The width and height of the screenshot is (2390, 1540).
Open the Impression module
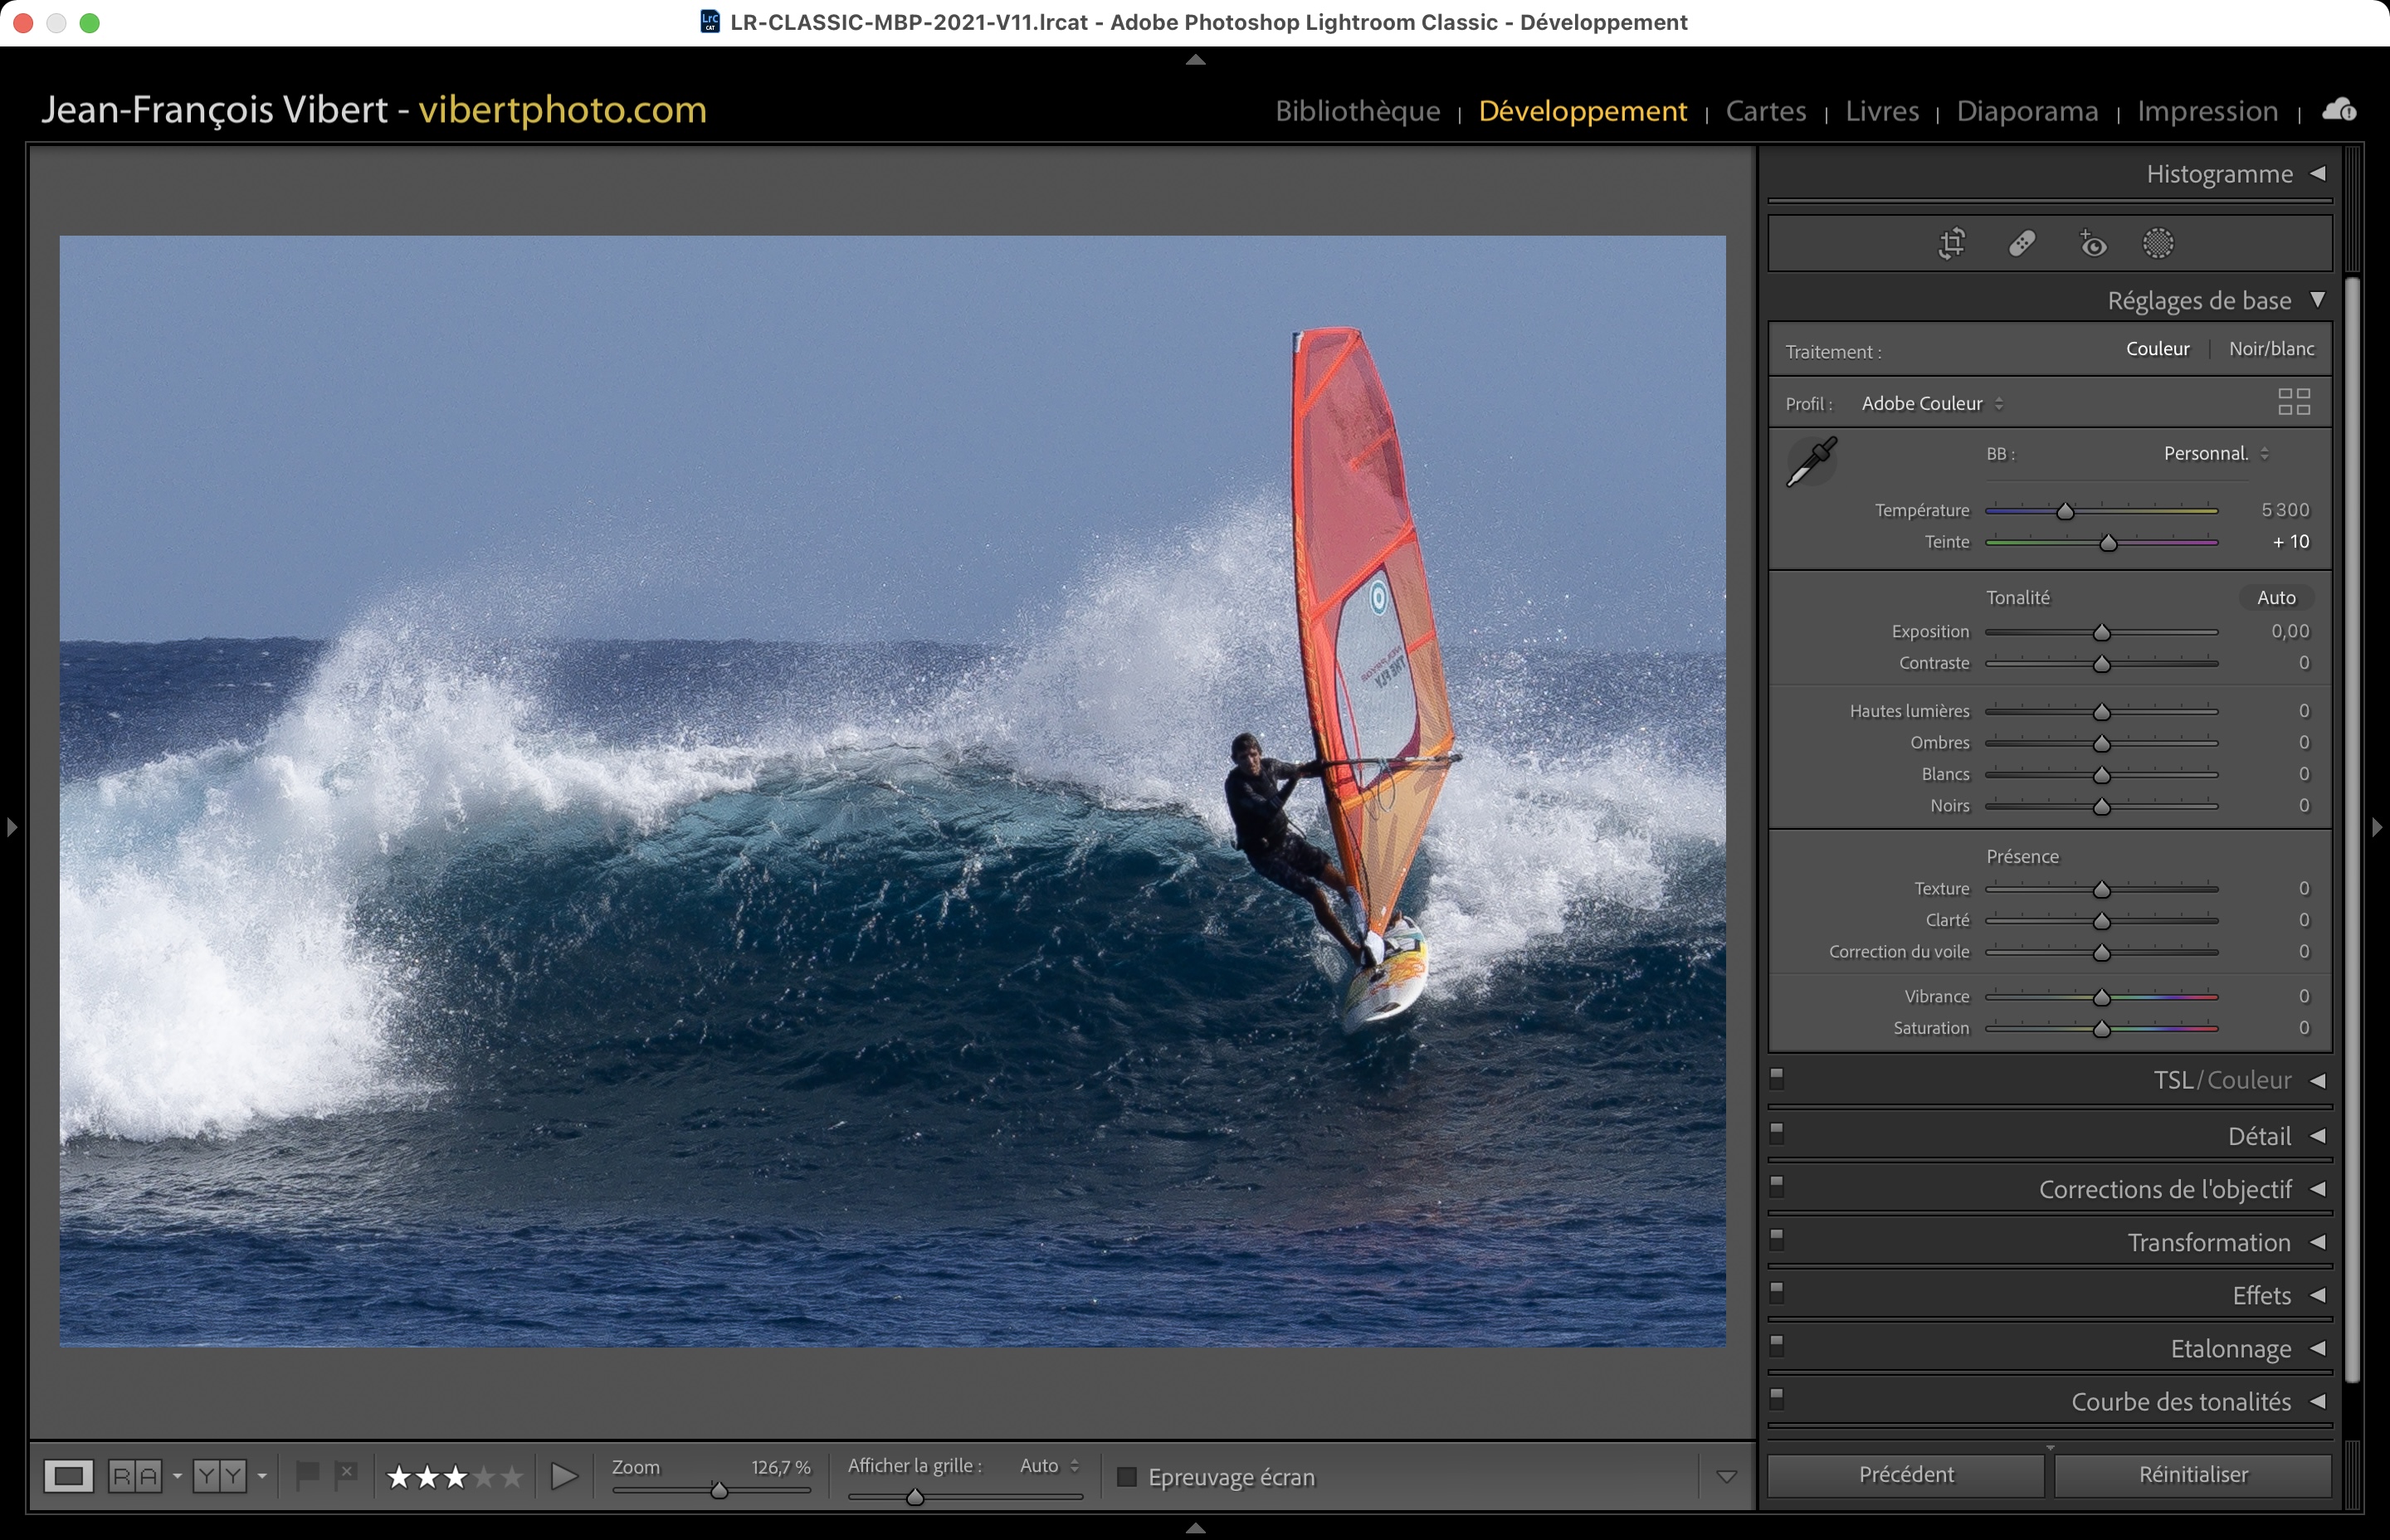coord(2207,111)
